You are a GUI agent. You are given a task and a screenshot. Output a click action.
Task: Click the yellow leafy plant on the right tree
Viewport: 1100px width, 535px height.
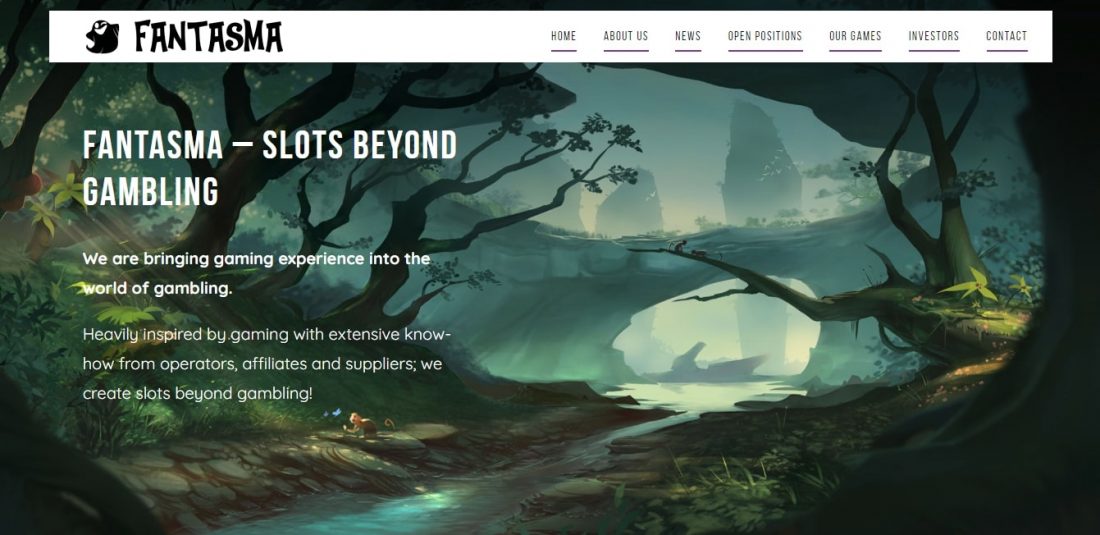click(x=972, y=286)
